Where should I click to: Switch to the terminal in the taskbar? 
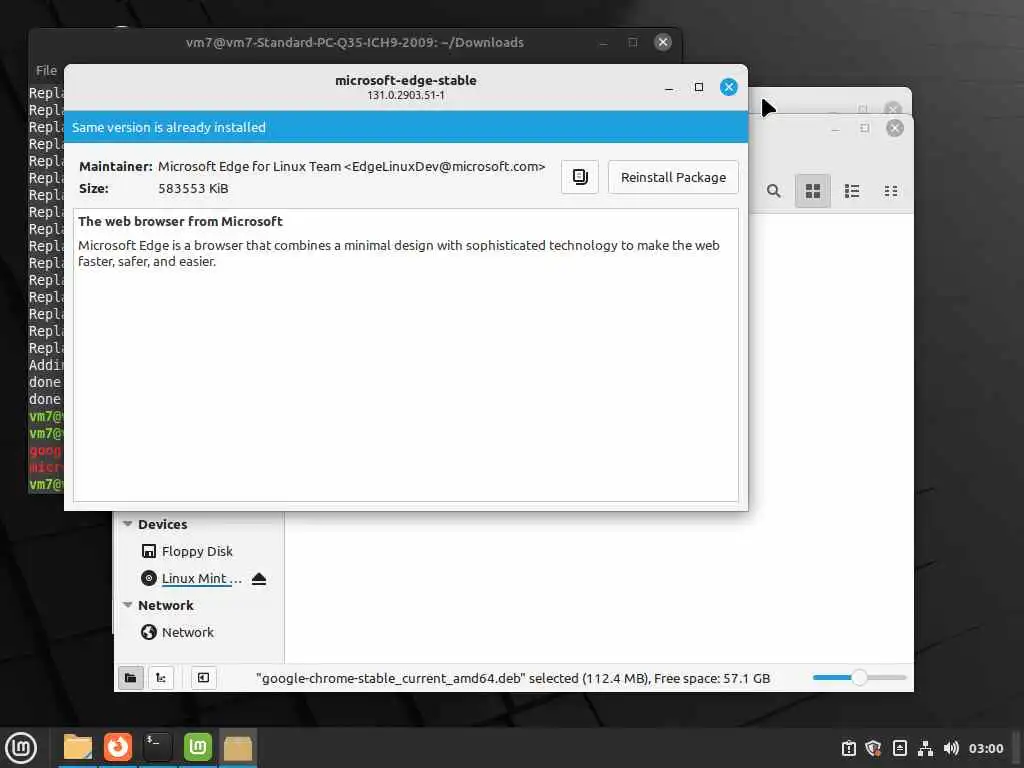click(x=157, y=748)
